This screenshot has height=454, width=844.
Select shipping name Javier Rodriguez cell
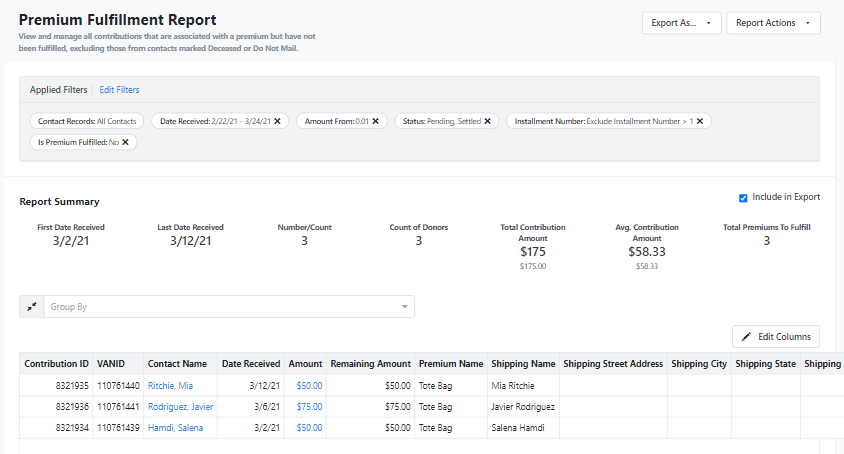[x=523, y=407]
